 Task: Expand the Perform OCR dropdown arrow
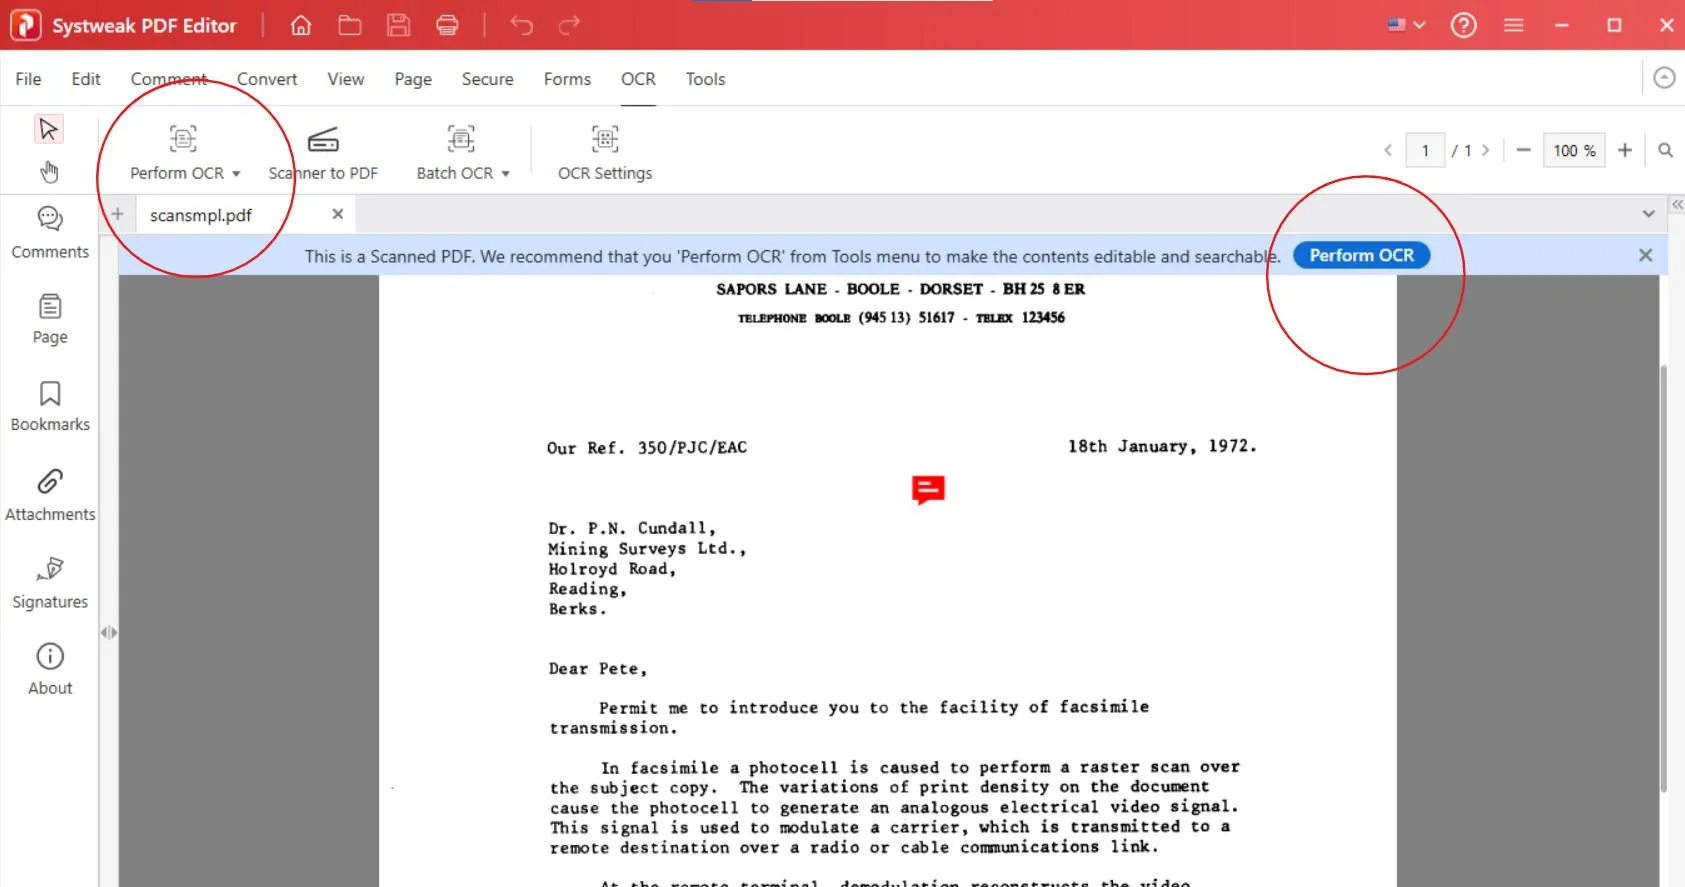(236, 174)
